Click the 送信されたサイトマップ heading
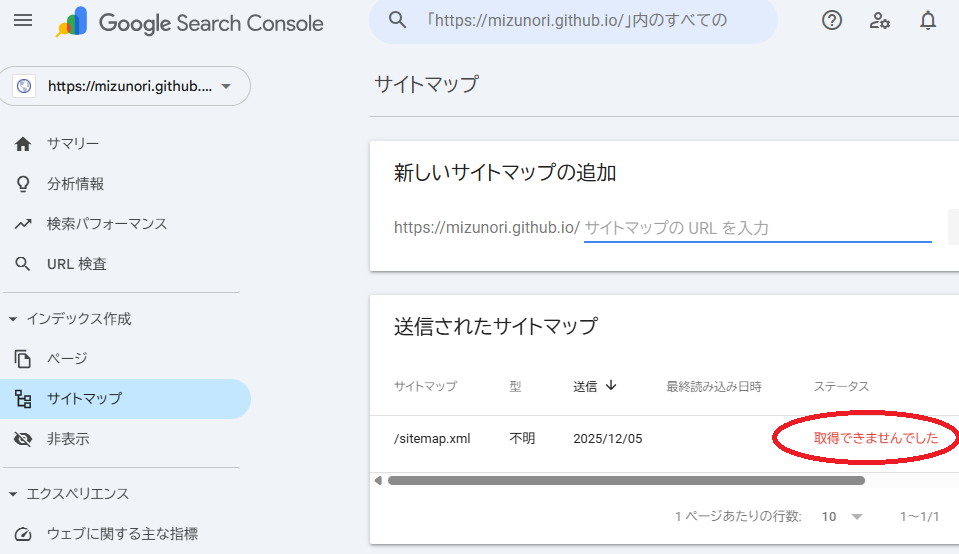959x554 pixels. coord(495,327)
